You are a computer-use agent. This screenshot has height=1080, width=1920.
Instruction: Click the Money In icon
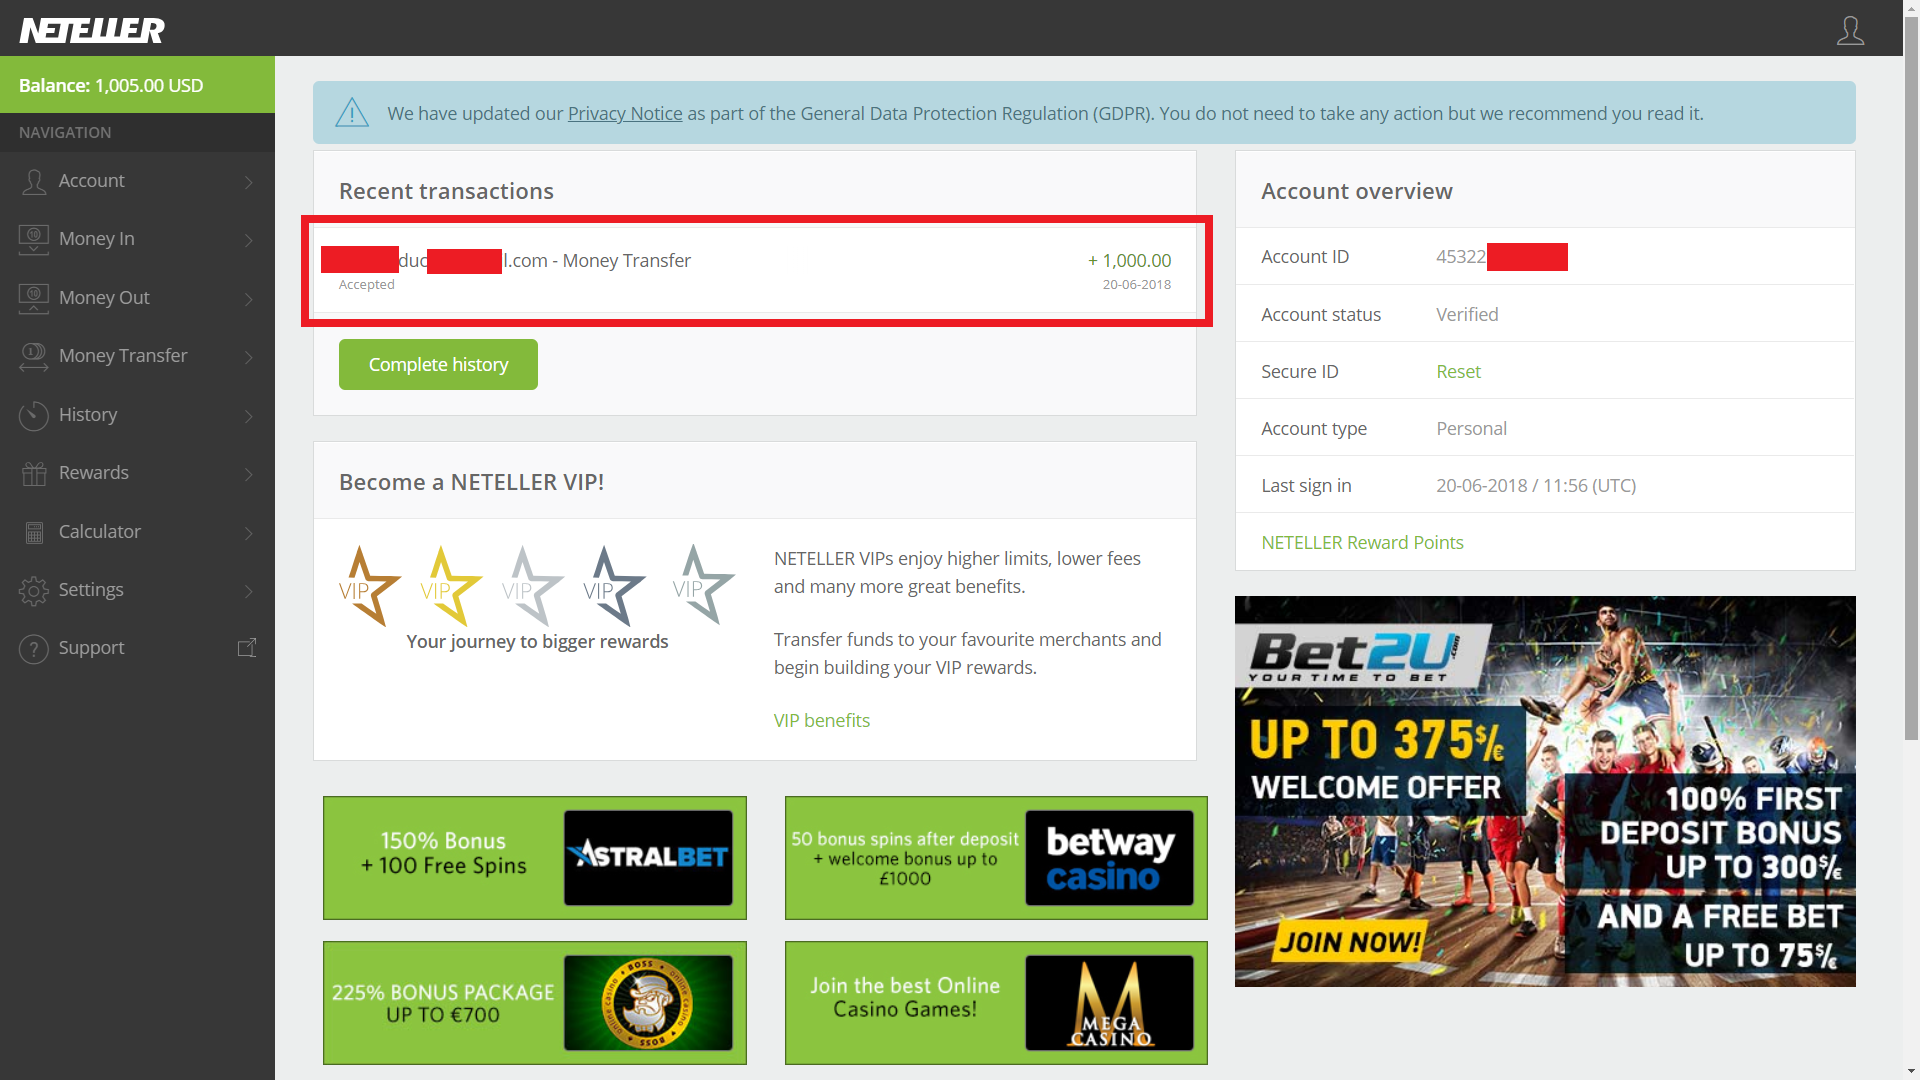point(34,239)
